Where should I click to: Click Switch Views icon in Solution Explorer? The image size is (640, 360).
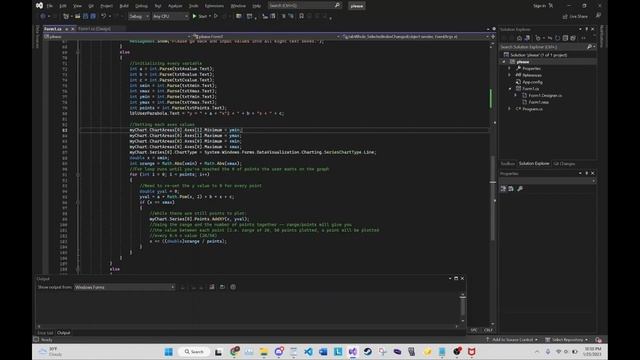[527, 38]
